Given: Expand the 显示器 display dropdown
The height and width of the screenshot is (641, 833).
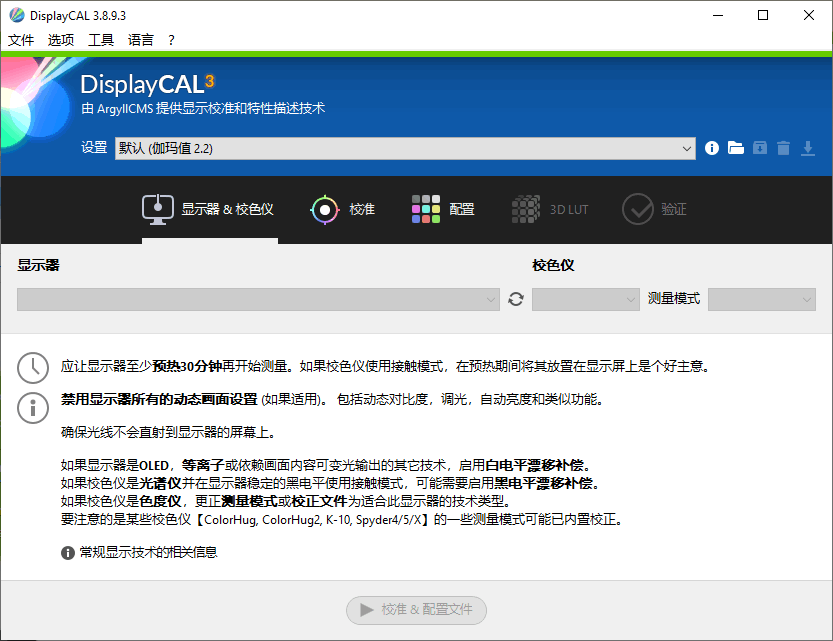Looking at the screenshot, I should [258, 300].
